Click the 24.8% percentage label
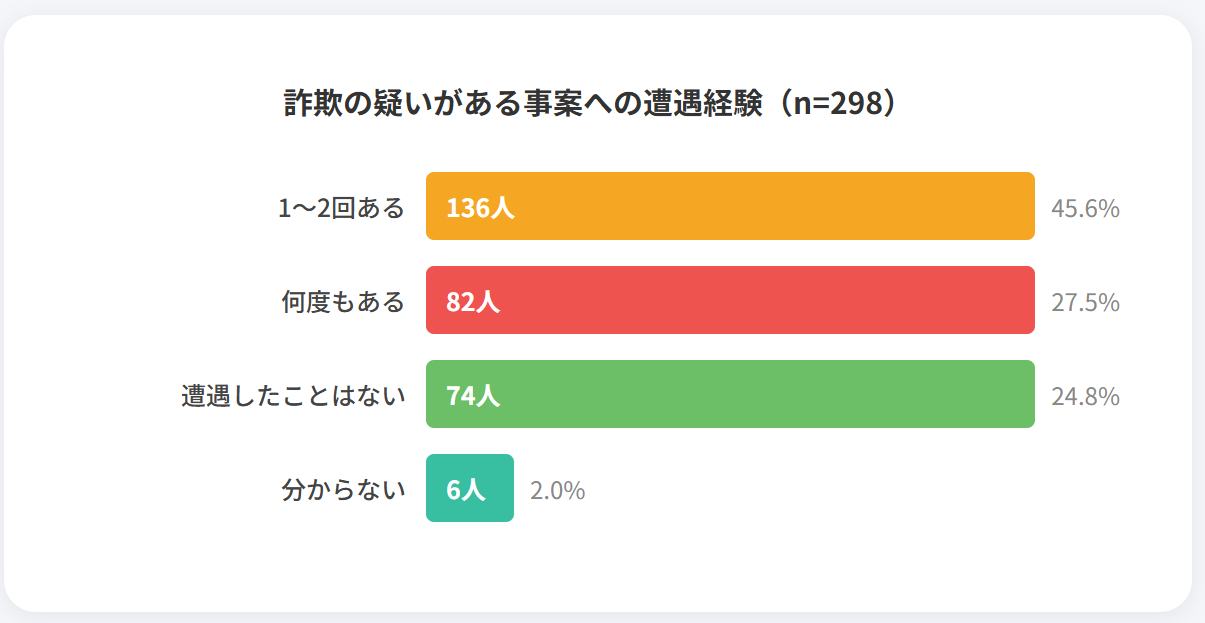Screen dimensions: 1205x623 point(1085,396)
